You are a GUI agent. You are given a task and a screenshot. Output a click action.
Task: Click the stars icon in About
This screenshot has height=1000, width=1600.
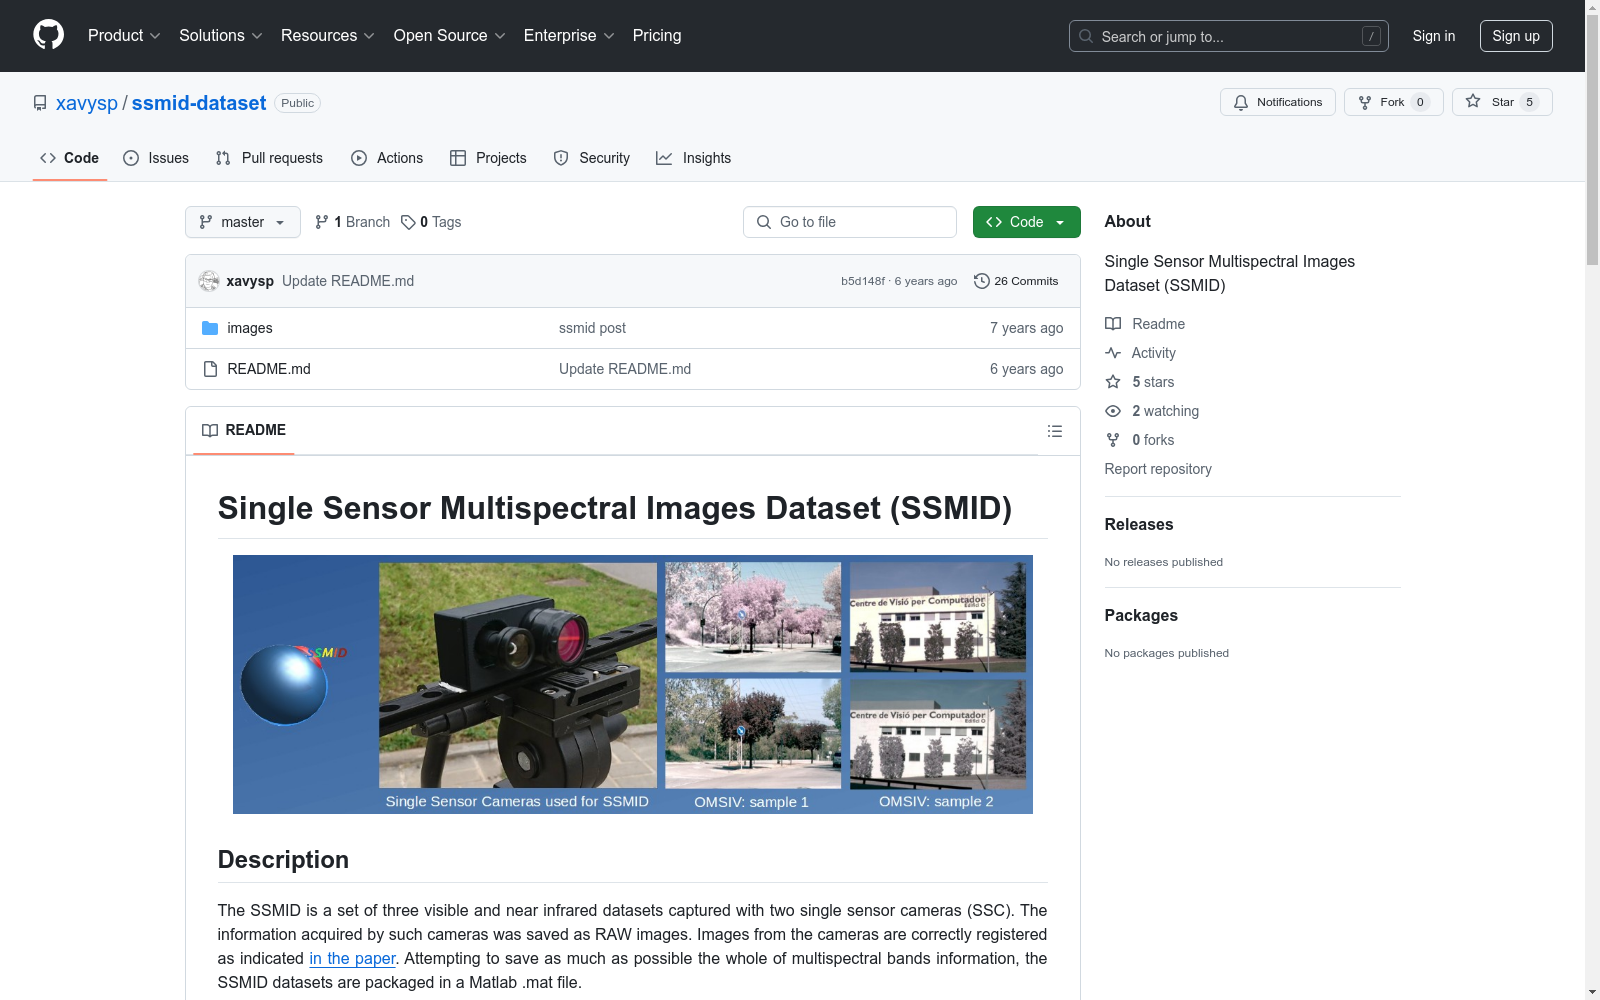click(x=1113, y=382)
